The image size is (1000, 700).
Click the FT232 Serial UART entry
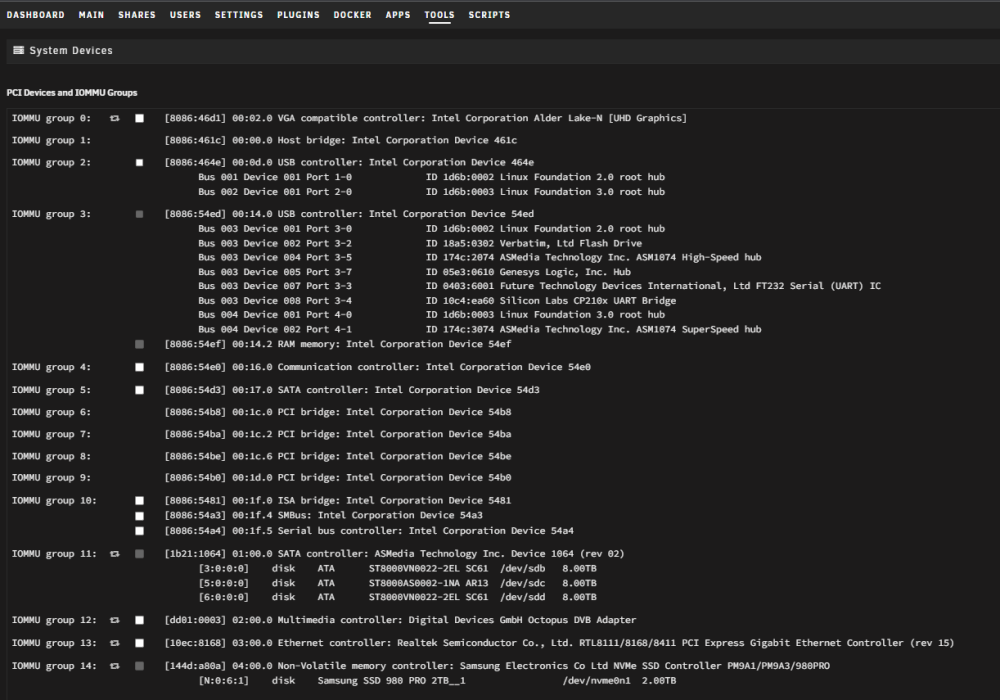click(x=539, y=286)
